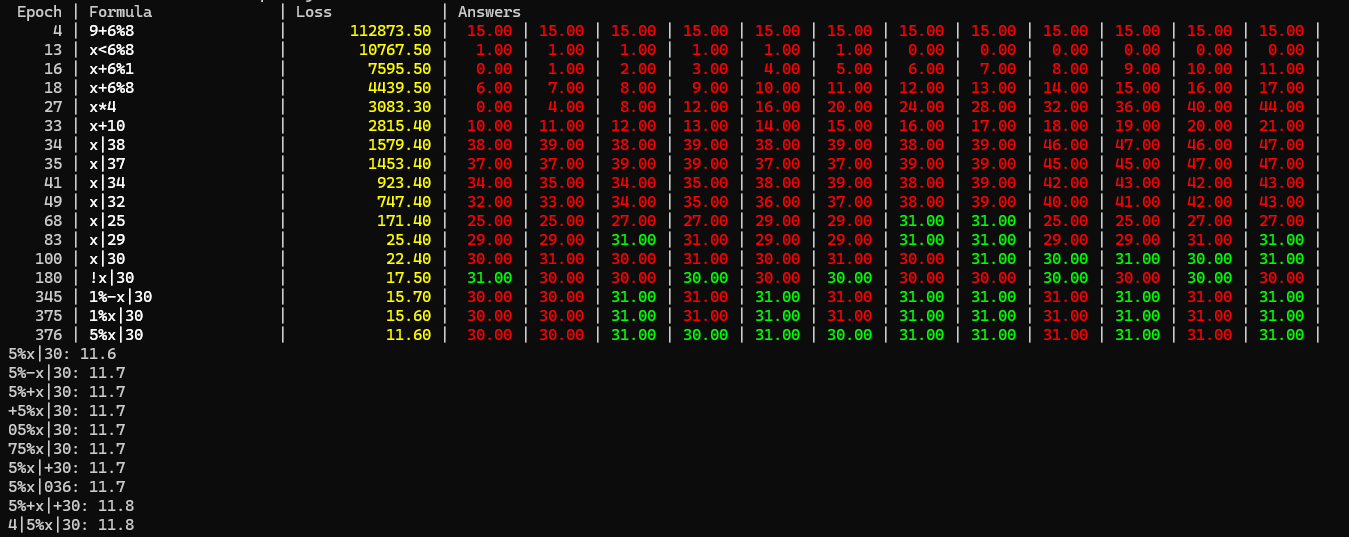The width and height of the screenshot is (1349, 537).
Task: Select the x+10 formula entry
Action: pyautogui.click(x=106, y=126)
